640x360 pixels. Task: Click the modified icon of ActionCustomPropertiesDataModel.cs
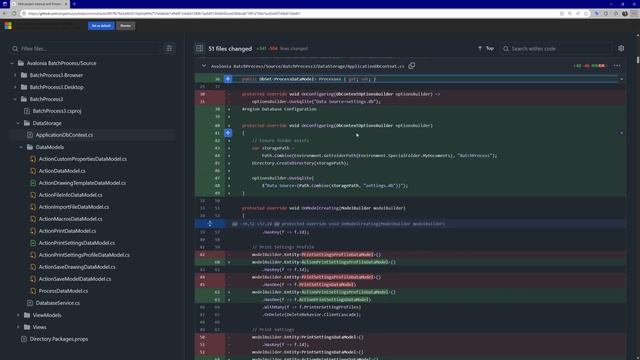click(x=33, y=159)
